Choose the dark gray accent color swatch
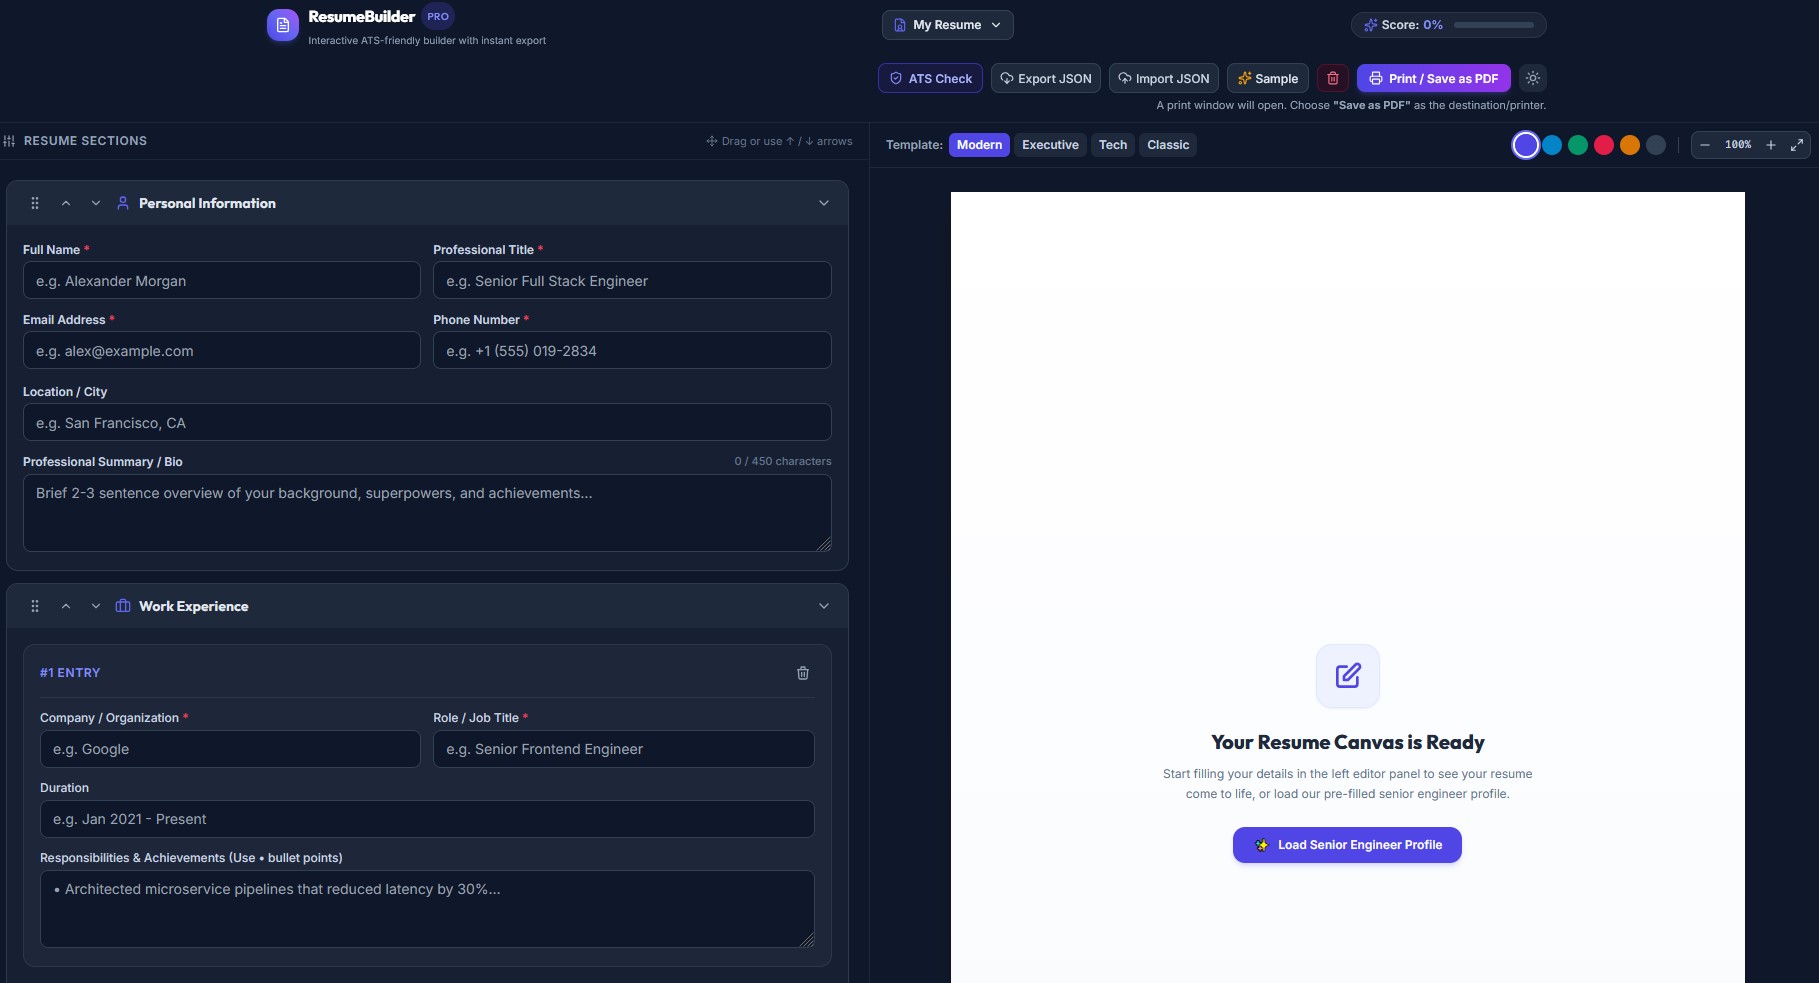 1656,145
